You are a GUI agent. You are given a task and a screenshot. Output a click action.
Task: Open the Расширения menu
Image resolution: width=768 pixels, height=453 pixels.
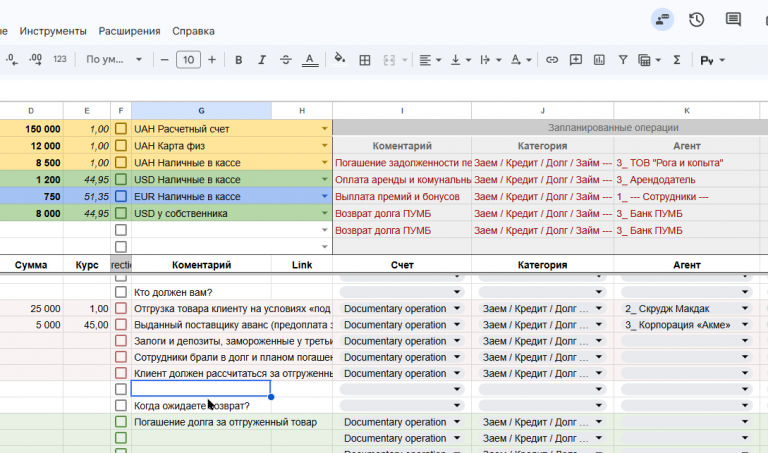[x=129, y=31]
